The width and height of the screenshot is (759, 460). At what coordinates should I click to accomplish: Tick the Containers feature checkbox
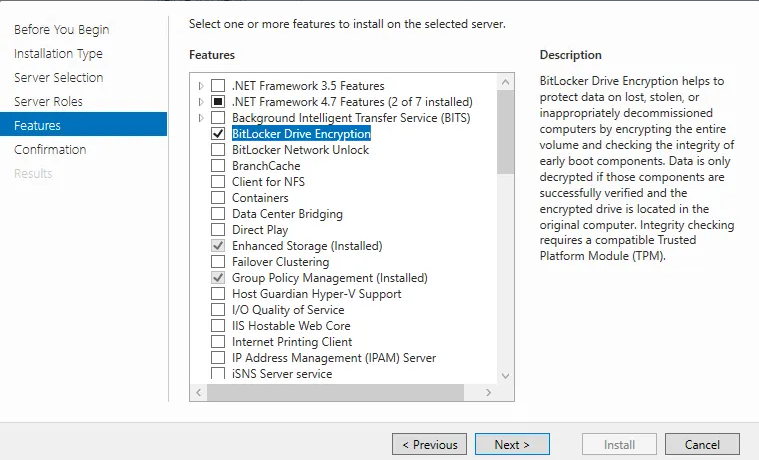218,198
